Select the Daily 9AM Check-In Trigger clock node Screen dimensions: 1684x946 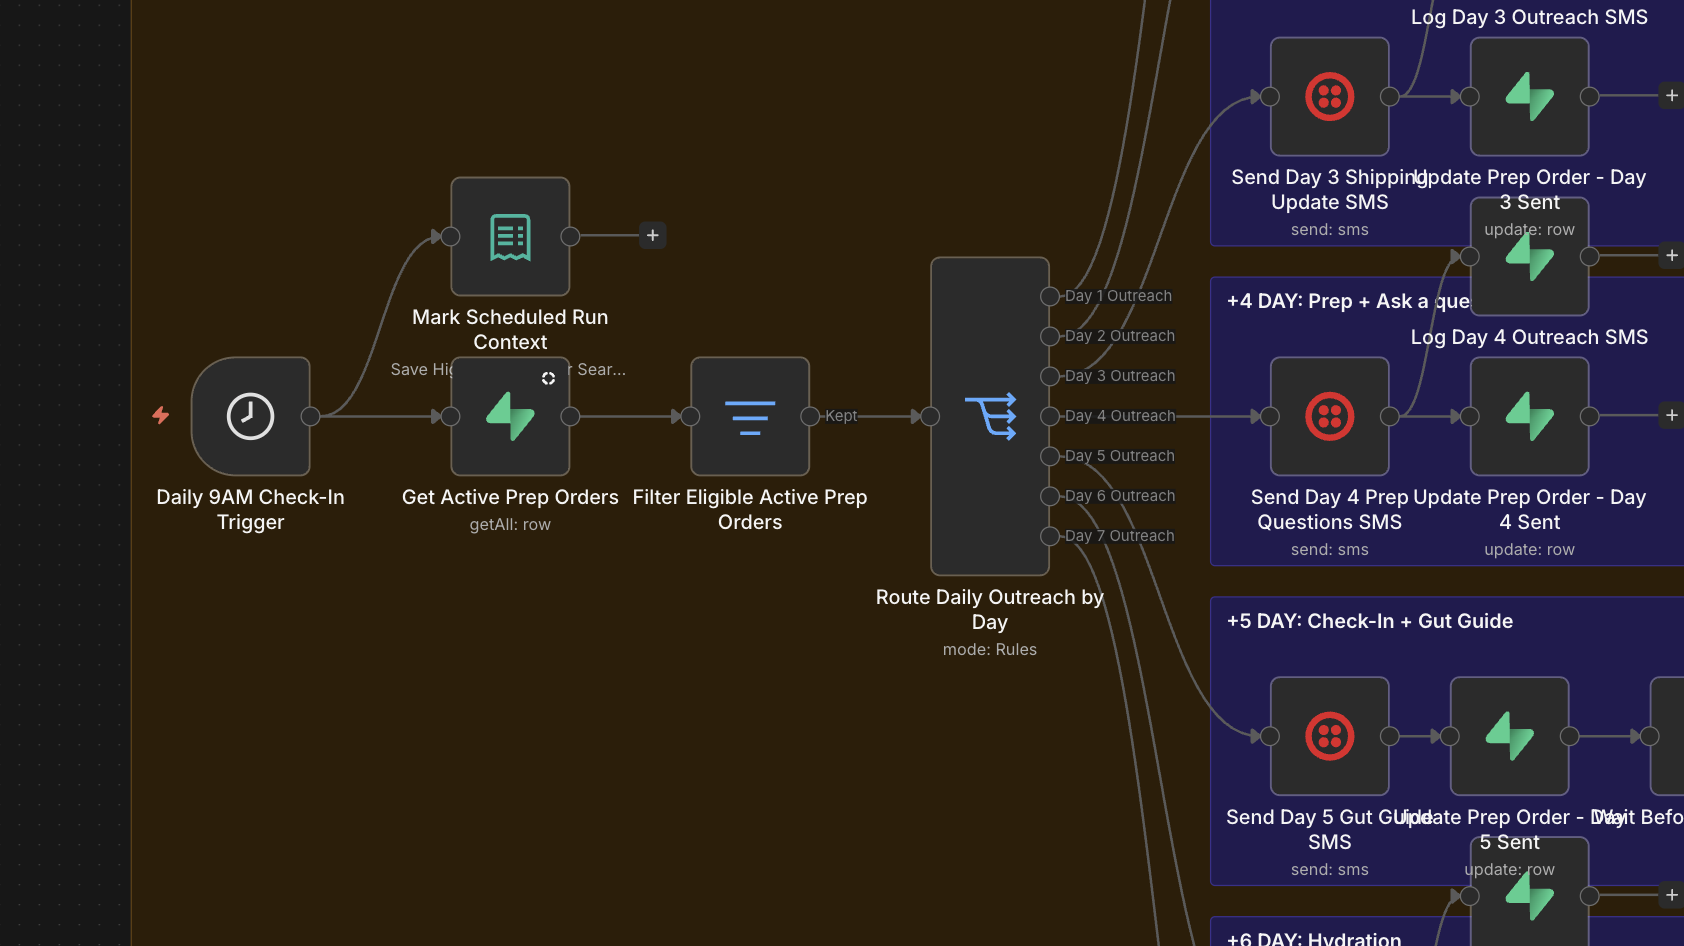point(250,416)
